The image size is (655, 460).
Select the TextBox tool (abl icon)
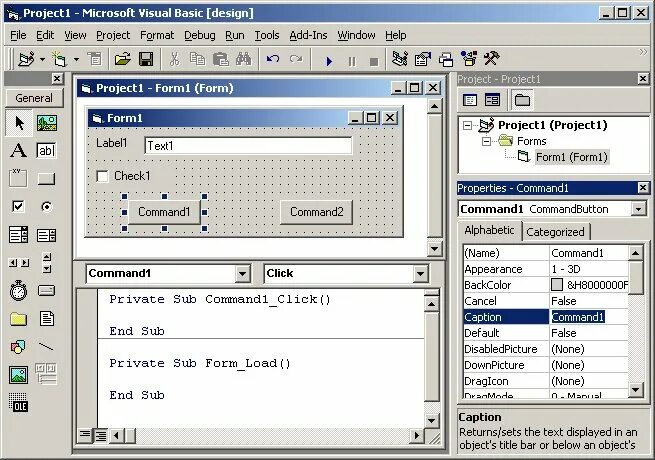point(46,150)
